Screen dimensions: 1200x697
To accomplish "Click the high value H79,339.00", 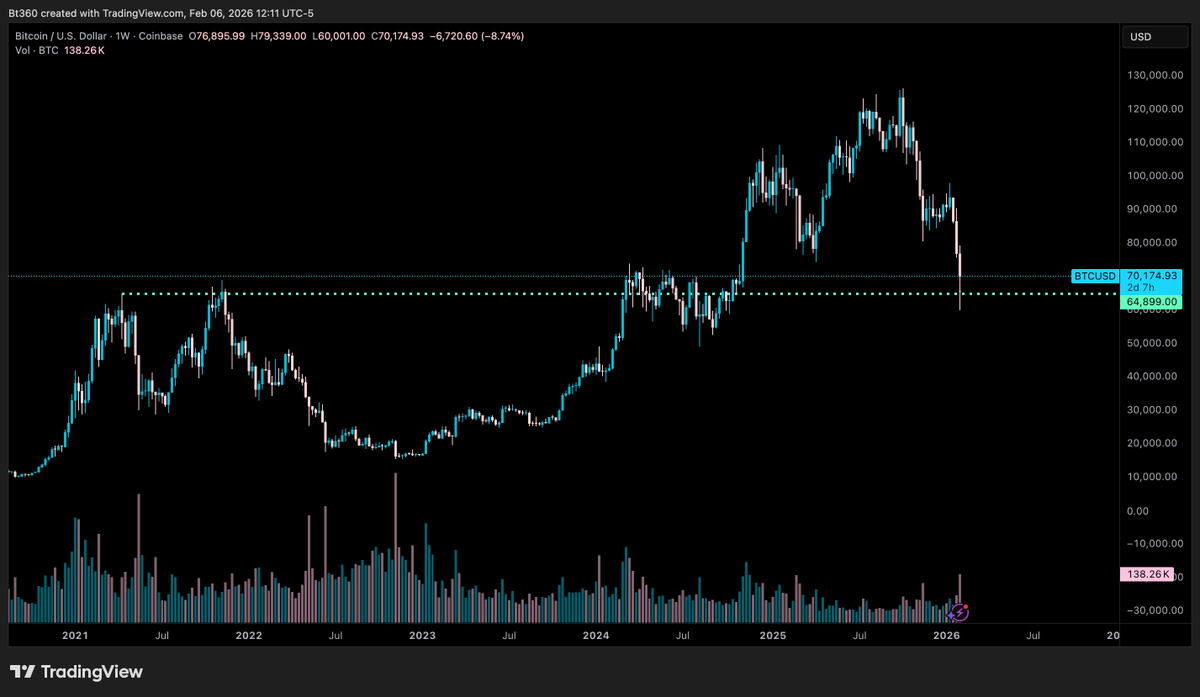I will tap(278, 36).
